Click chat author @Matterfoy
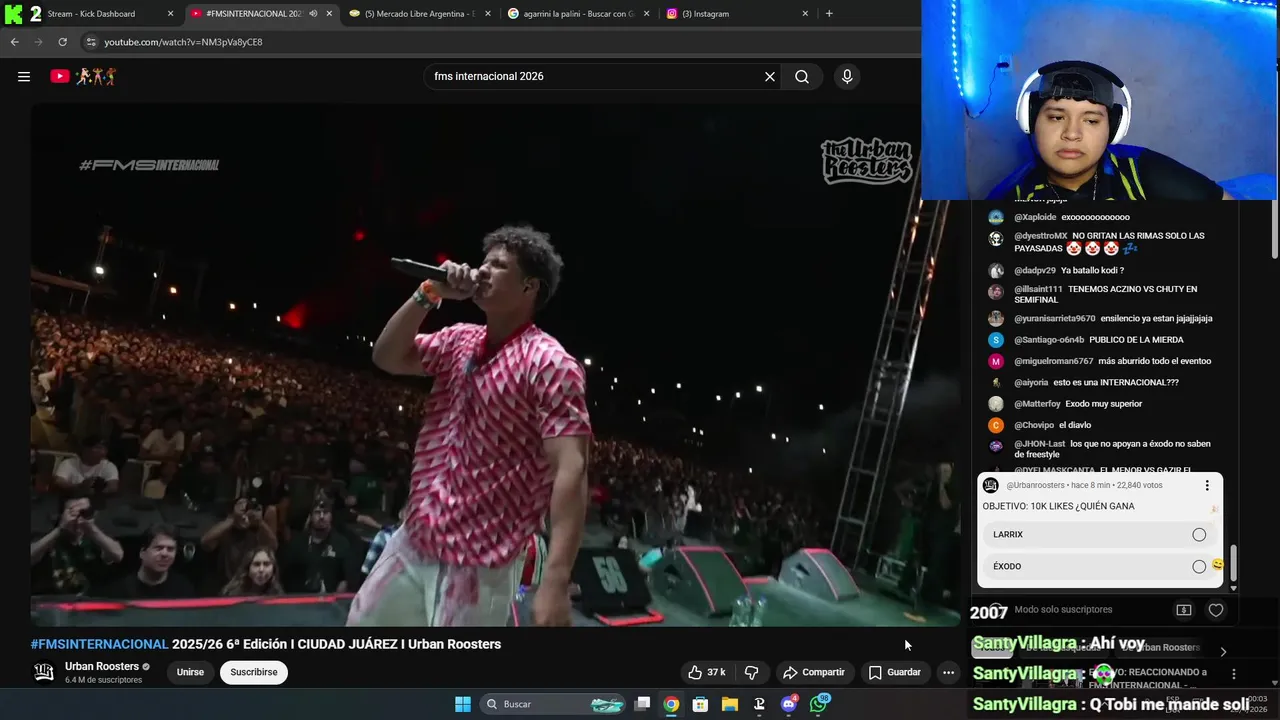Screen dimensions: 1280x720 (1037, 404)
